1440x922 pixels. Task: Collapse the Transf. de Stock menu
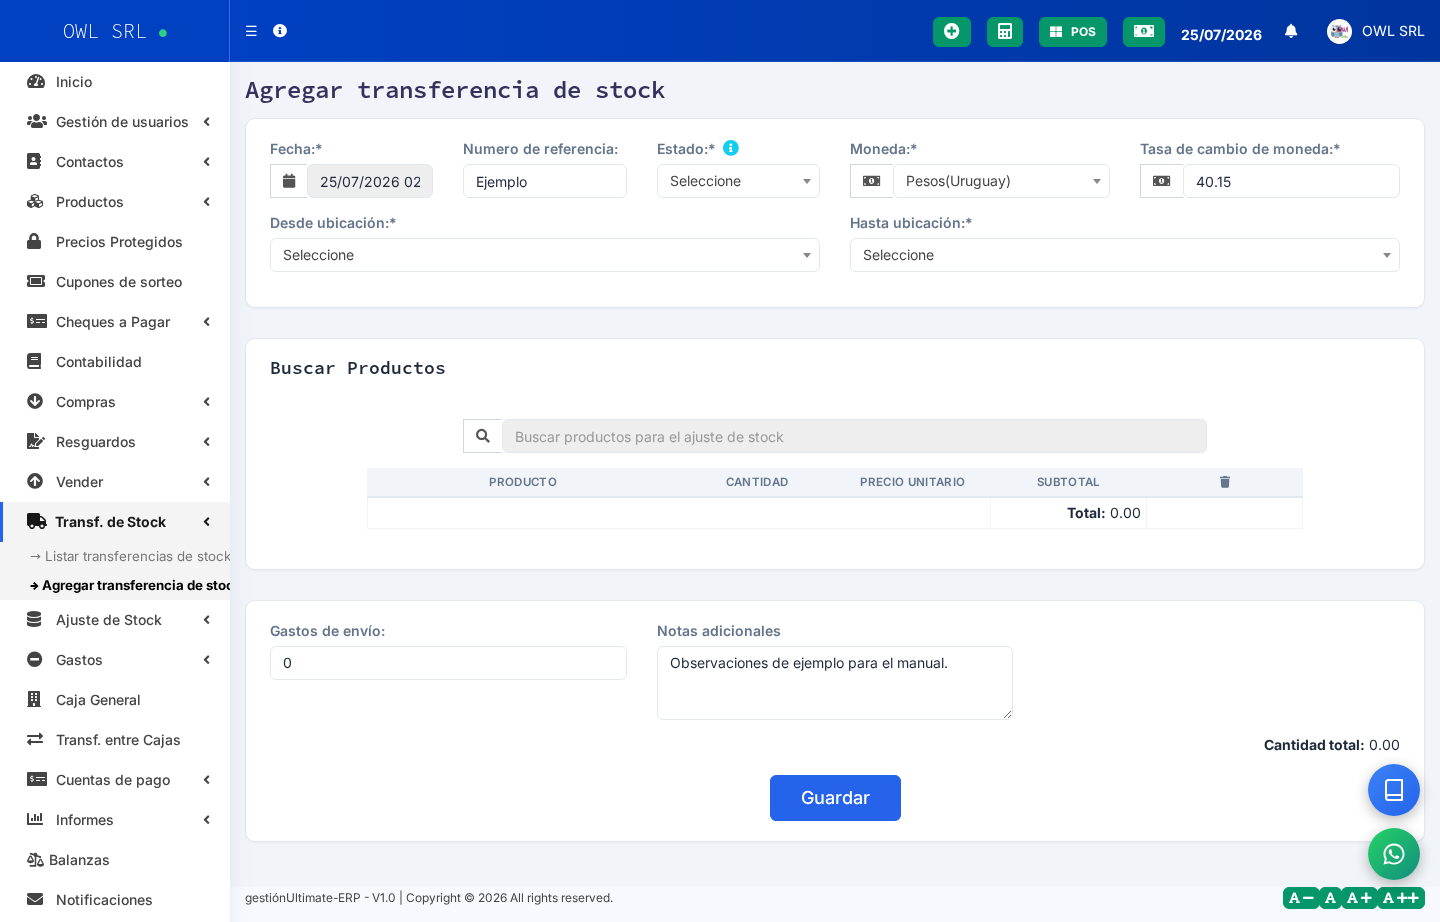point(115,522)
